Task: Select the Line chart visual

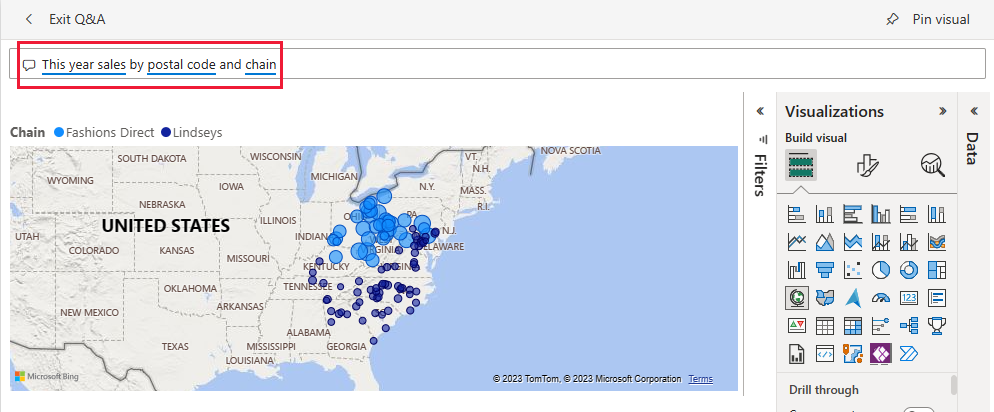Action: coord(796,242)
